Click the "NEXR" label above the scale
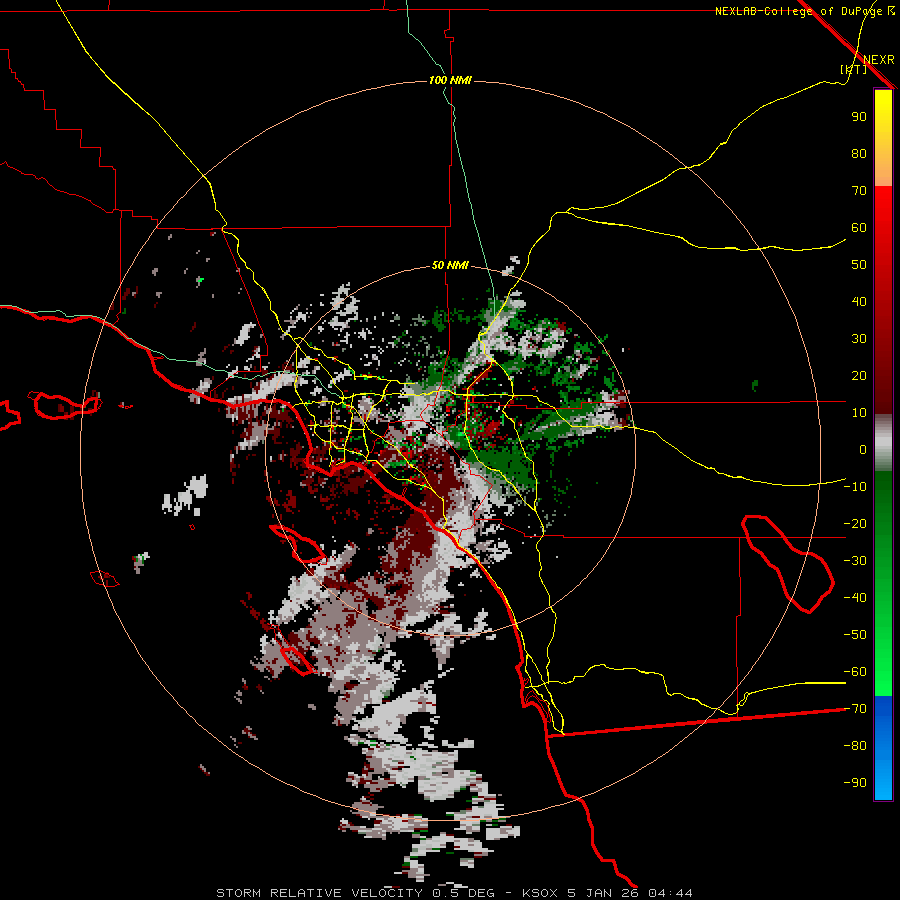Viewport: 900px width, 900px height. [x=878, y=60]
